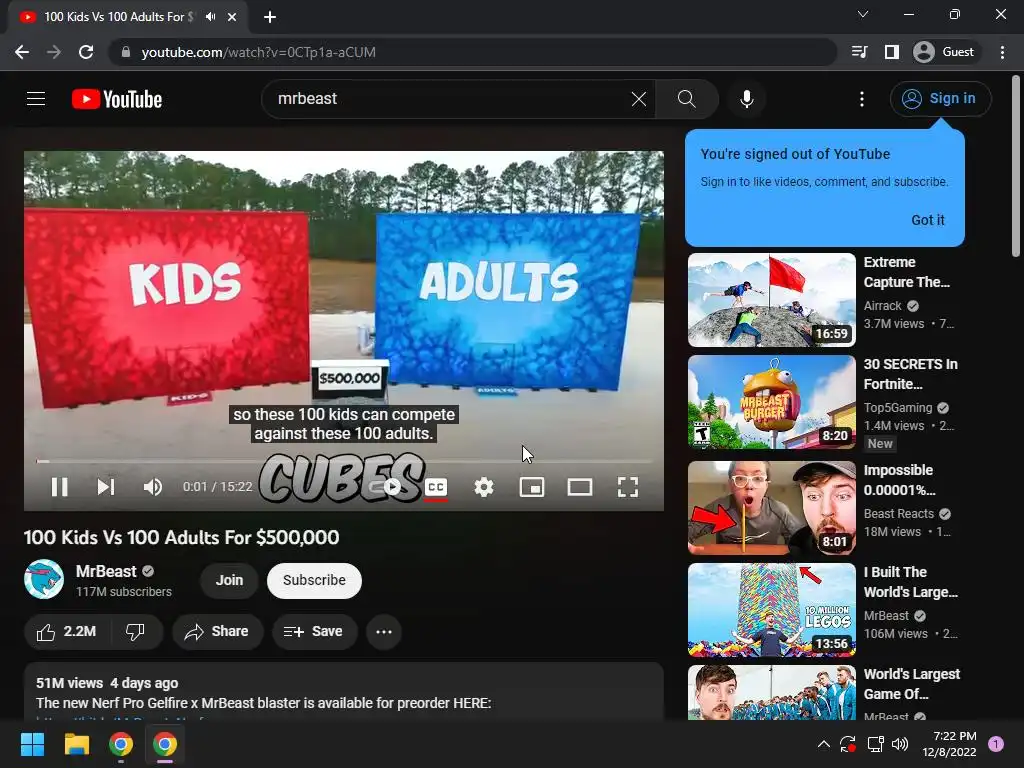The image size is (1024, 768).
Task: Go back in browser history
Action: 22,52
